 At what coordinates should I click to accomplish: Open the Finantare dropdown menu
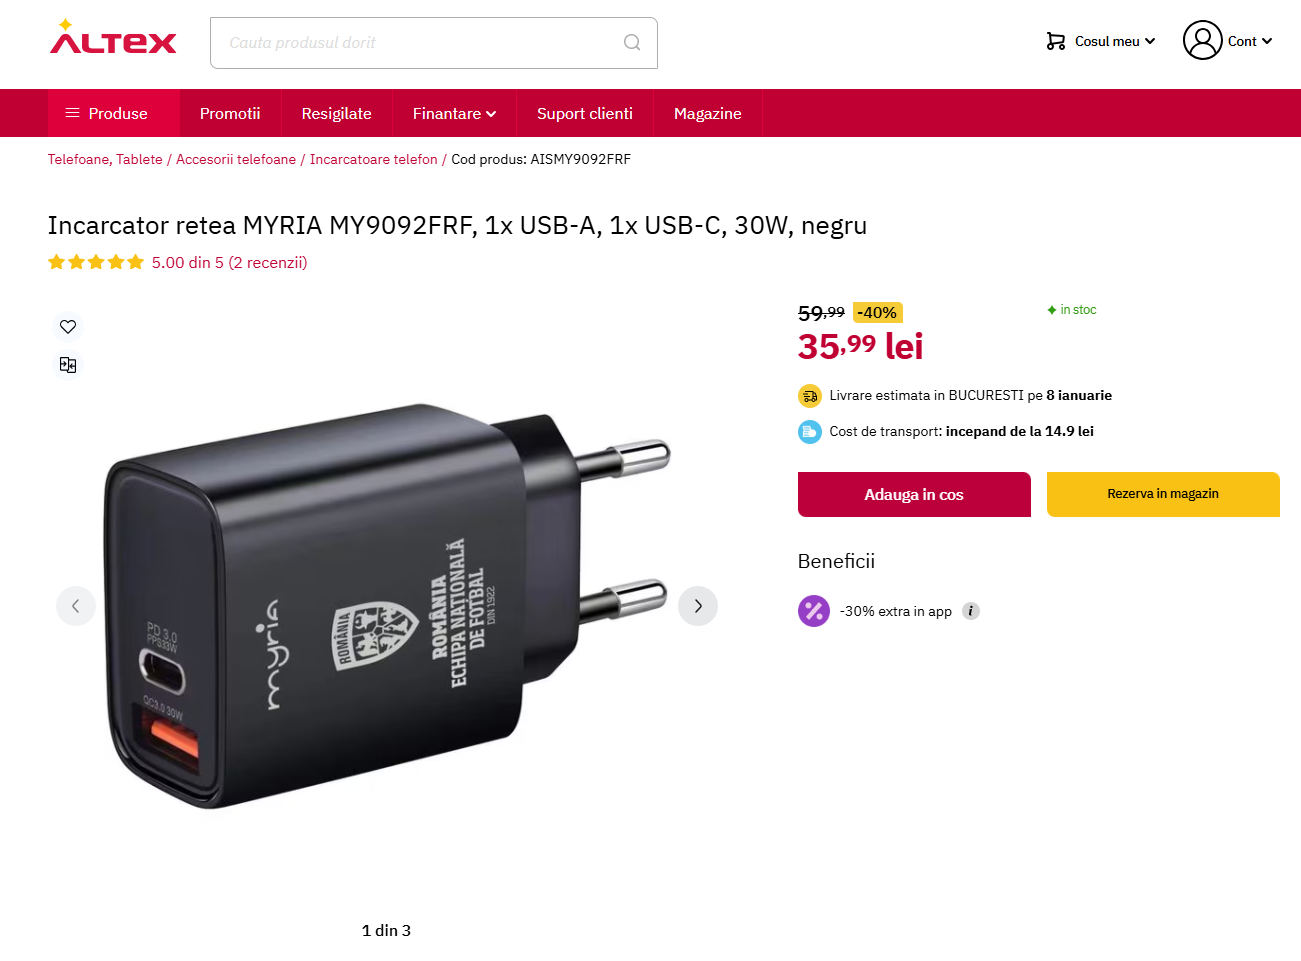tap(454, 113)
